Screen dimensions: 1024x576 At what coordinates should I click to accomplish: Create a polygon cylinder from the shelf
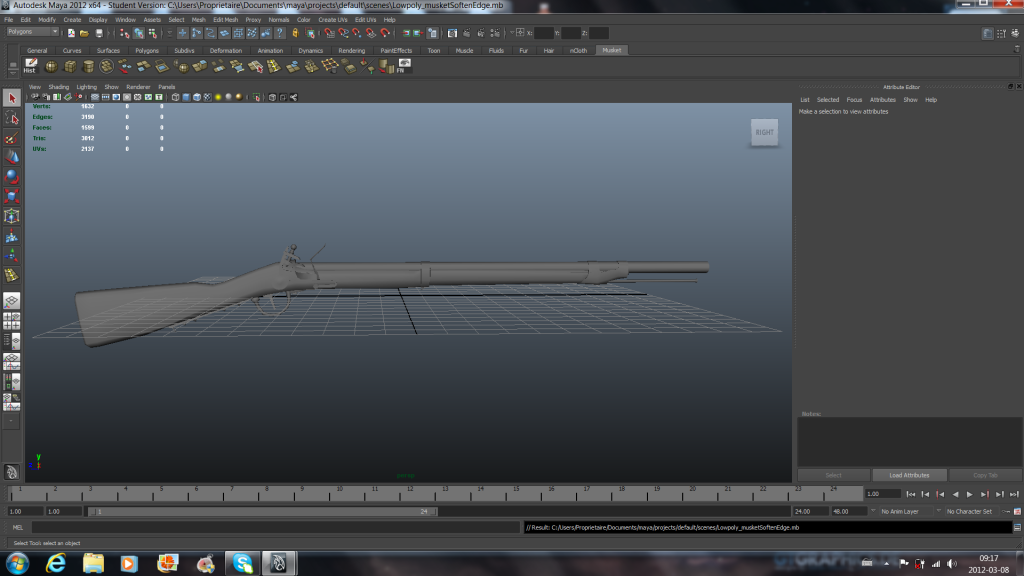(x=88, y=66)
